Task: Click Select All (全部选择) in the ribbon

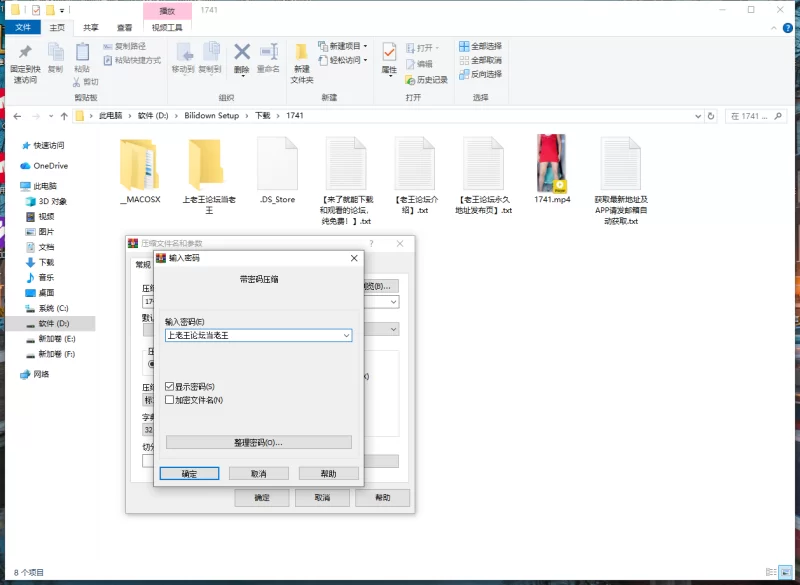Action: point(480,46)
